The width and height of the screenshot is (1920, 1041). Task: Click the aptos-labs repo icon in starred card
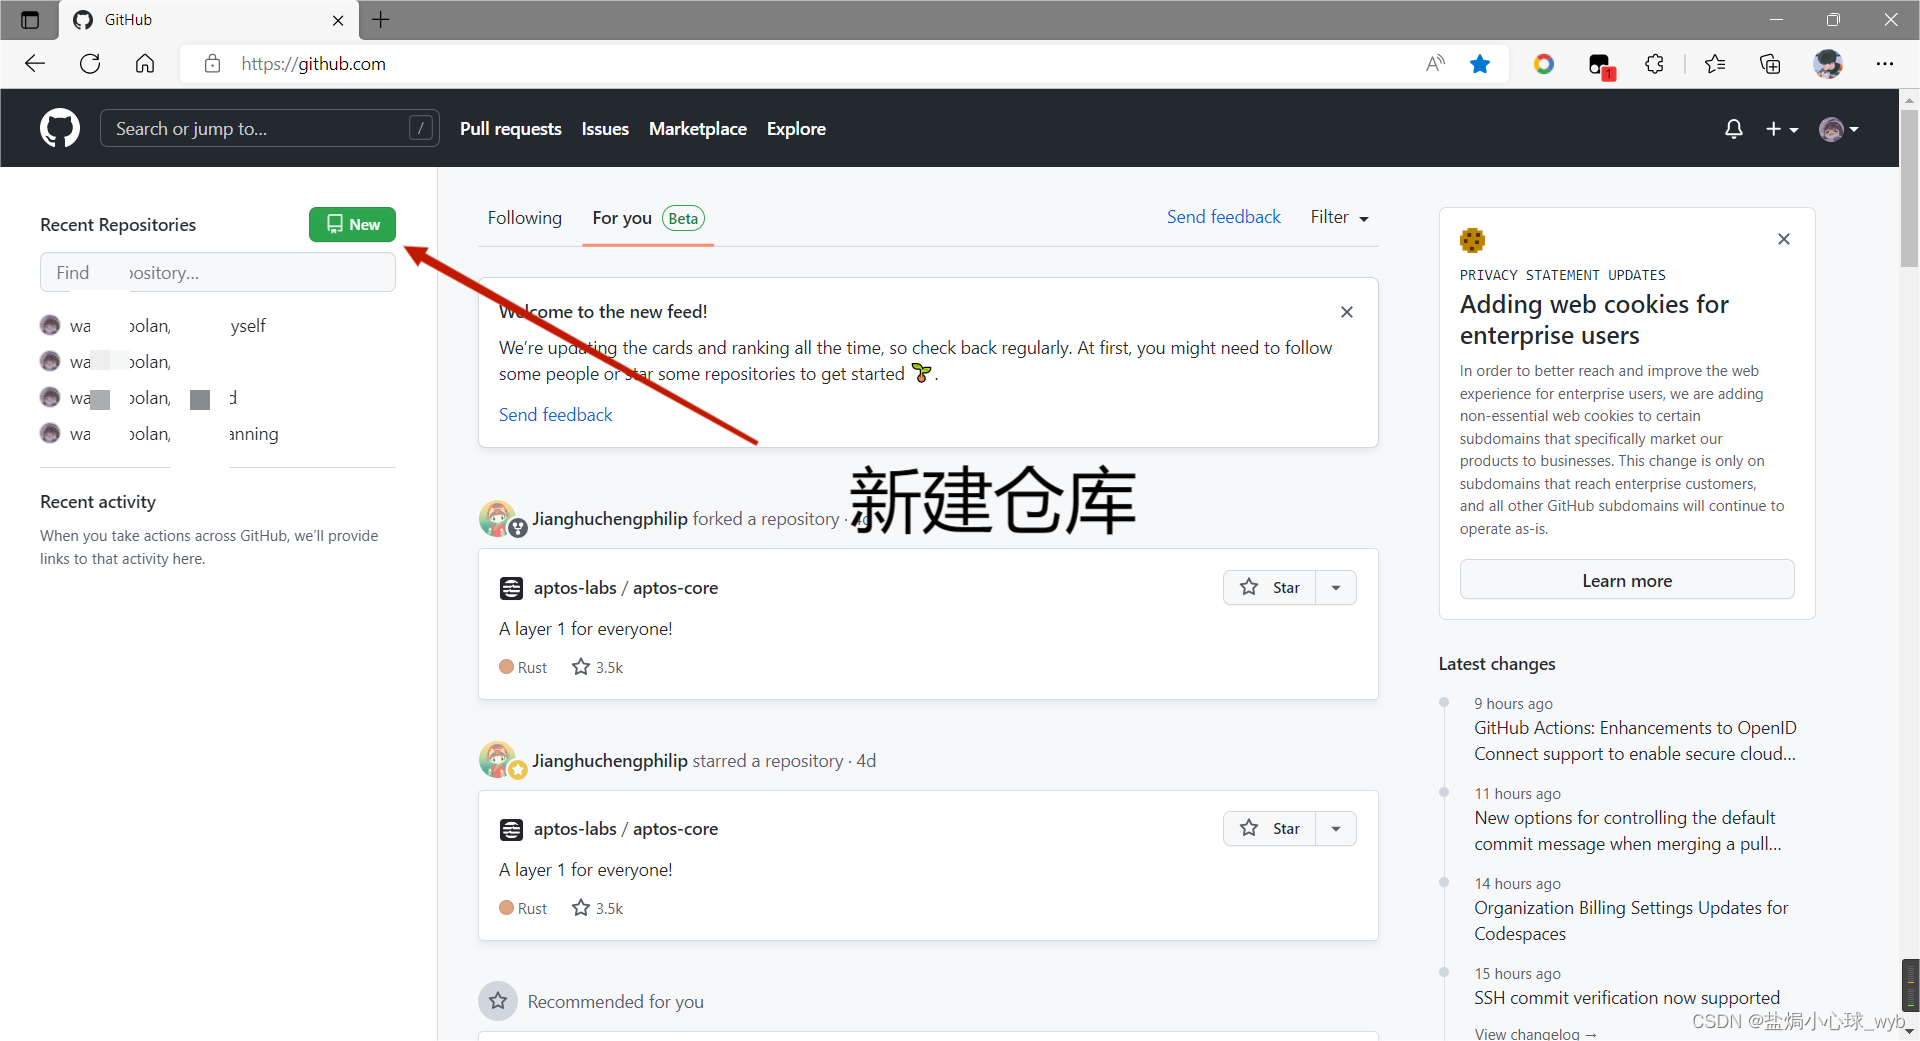click(511, 829)
